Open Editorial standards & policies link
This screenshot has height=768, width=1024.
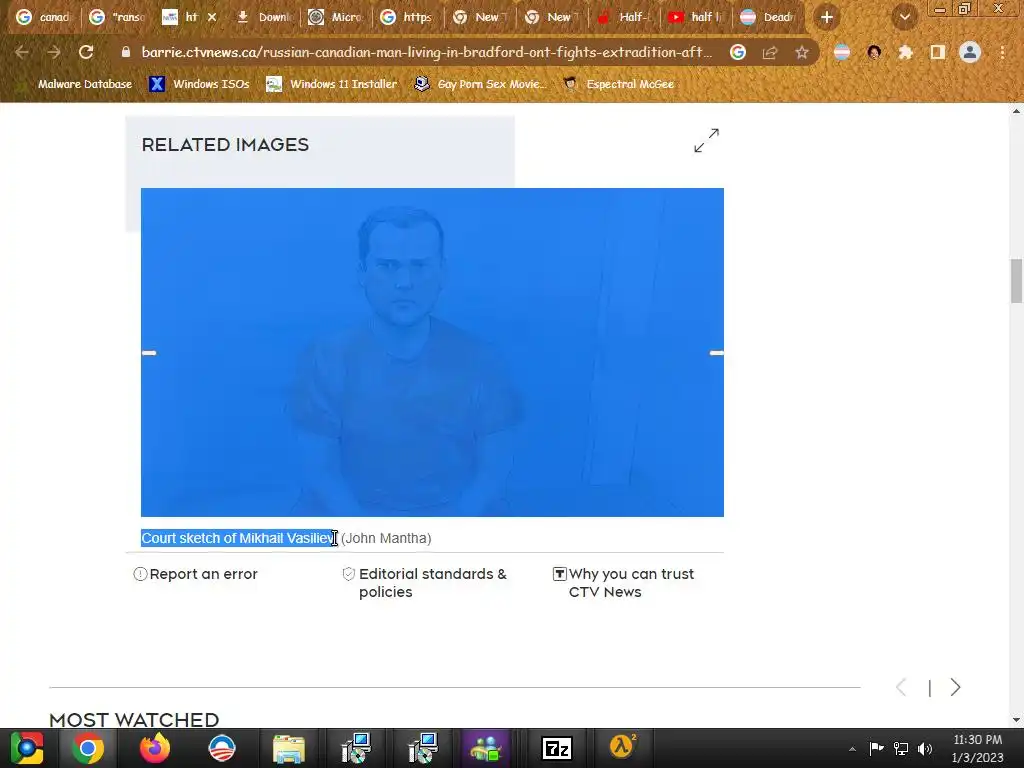tap(424, 583)
